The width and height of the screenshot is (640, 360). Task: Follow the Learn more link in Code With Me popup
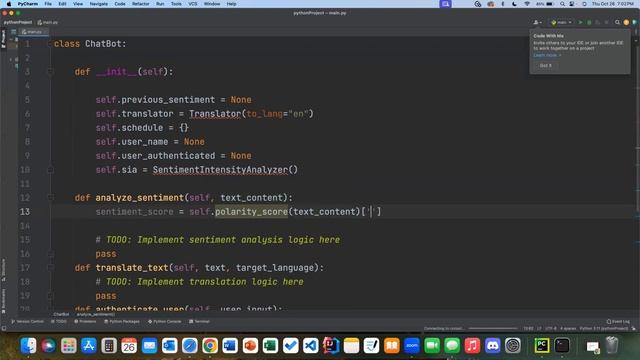[x=547, y=55]
